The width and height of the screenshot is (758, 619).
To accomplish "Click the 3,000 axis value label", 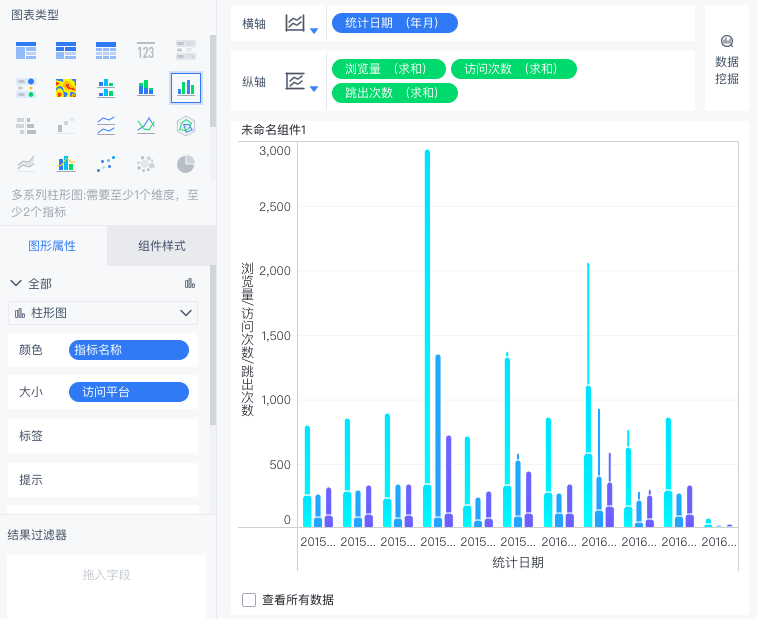I will click(x=275, y=151).
